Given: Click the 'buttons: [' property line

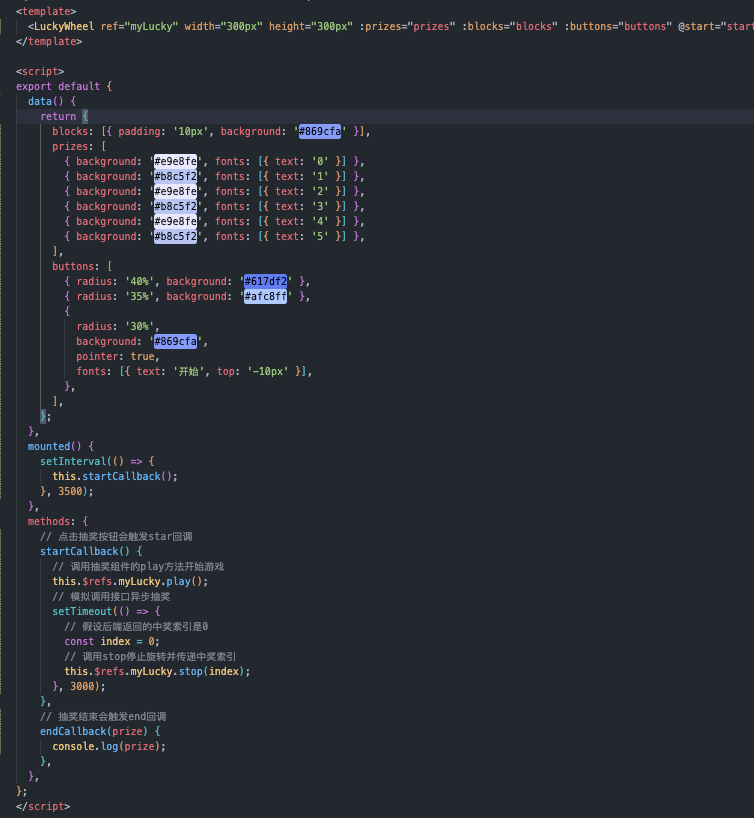Looking at the screenshot, I should [x=82, y=266].
